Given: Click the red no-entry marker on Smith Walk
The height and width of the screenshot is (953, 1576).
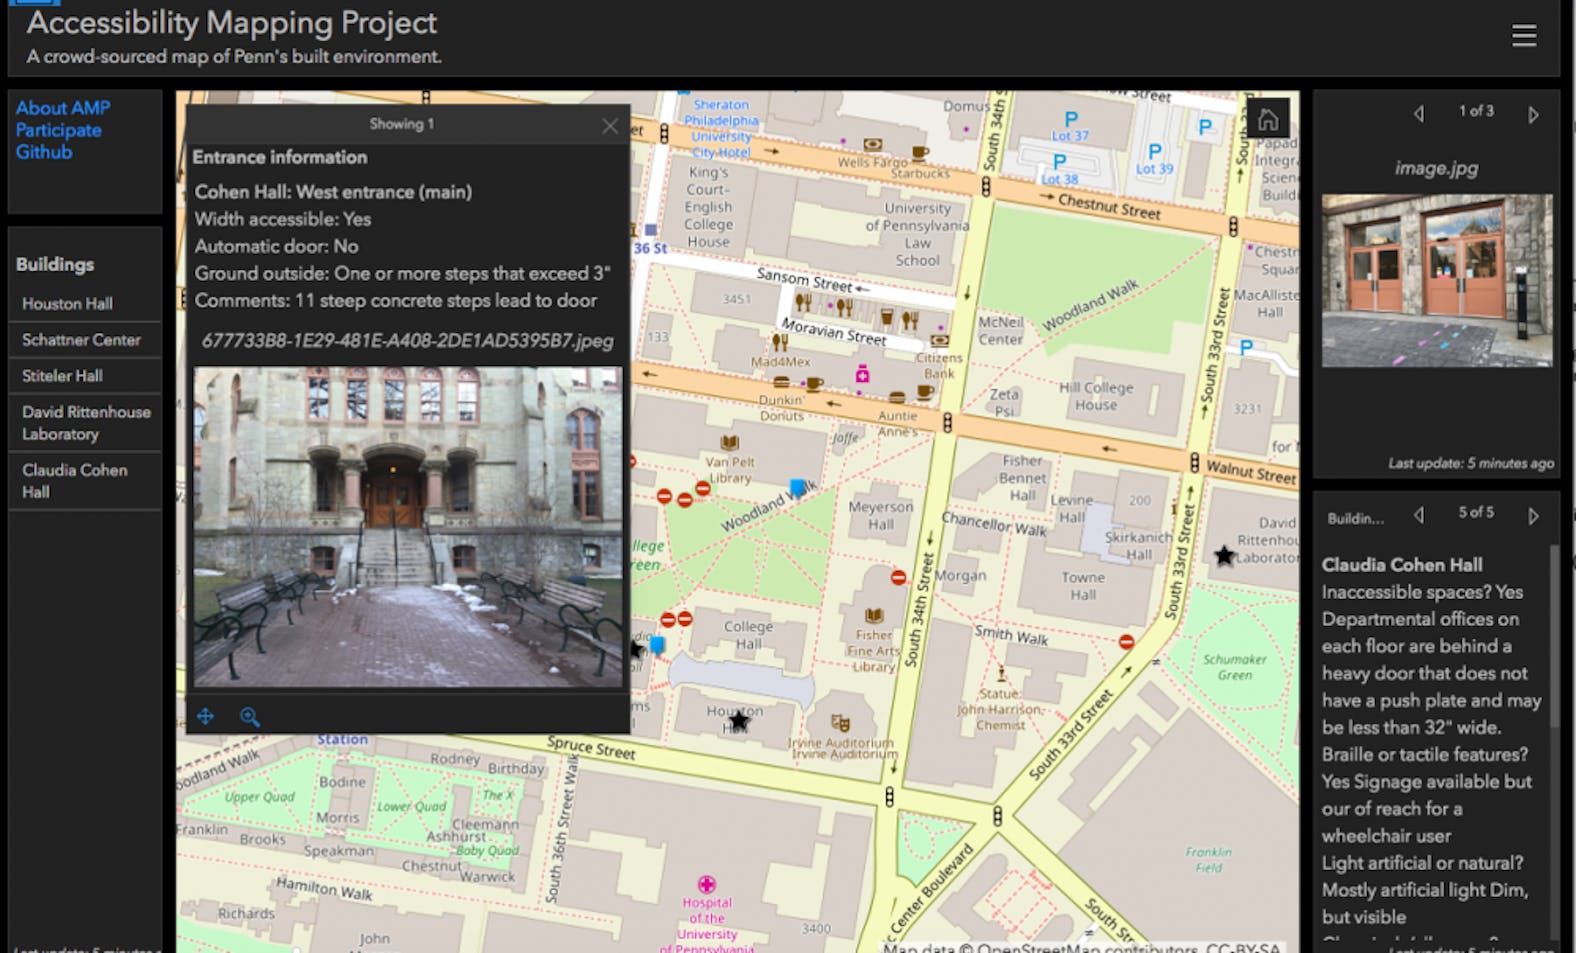Looking at the screenshot, I should tap(1126, 642).
